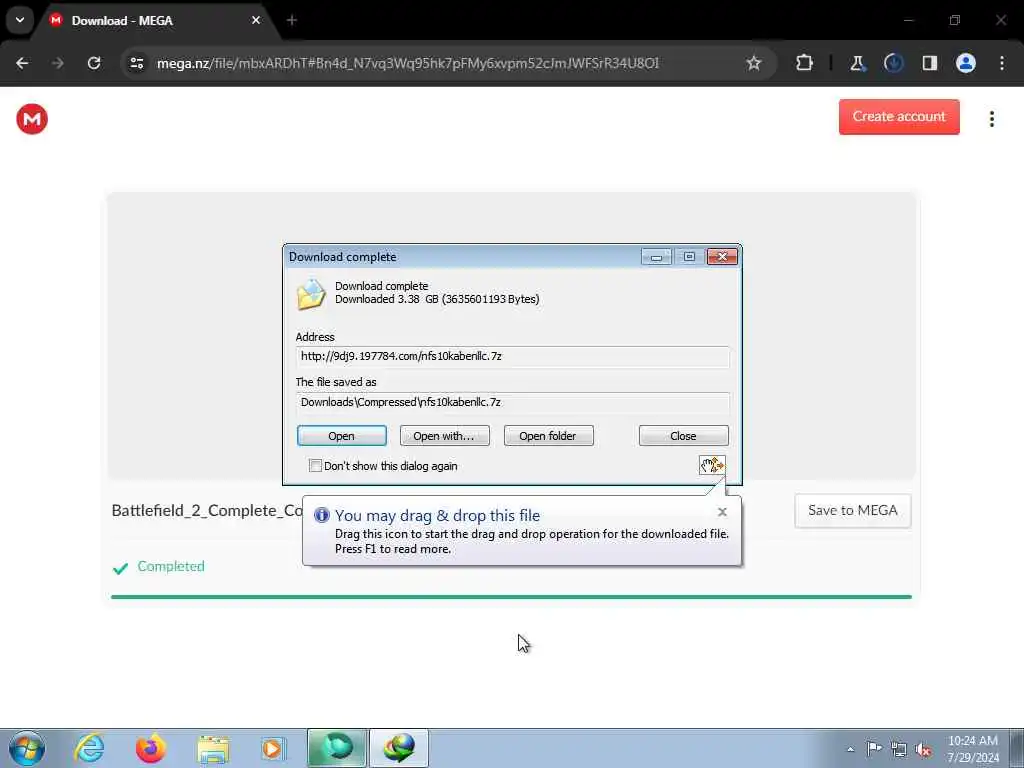Image resolution: width=1024 pixels, height=768 pixels.
Task: Click the Battlefield_2_Complete file name
Action: click(207, 511)
